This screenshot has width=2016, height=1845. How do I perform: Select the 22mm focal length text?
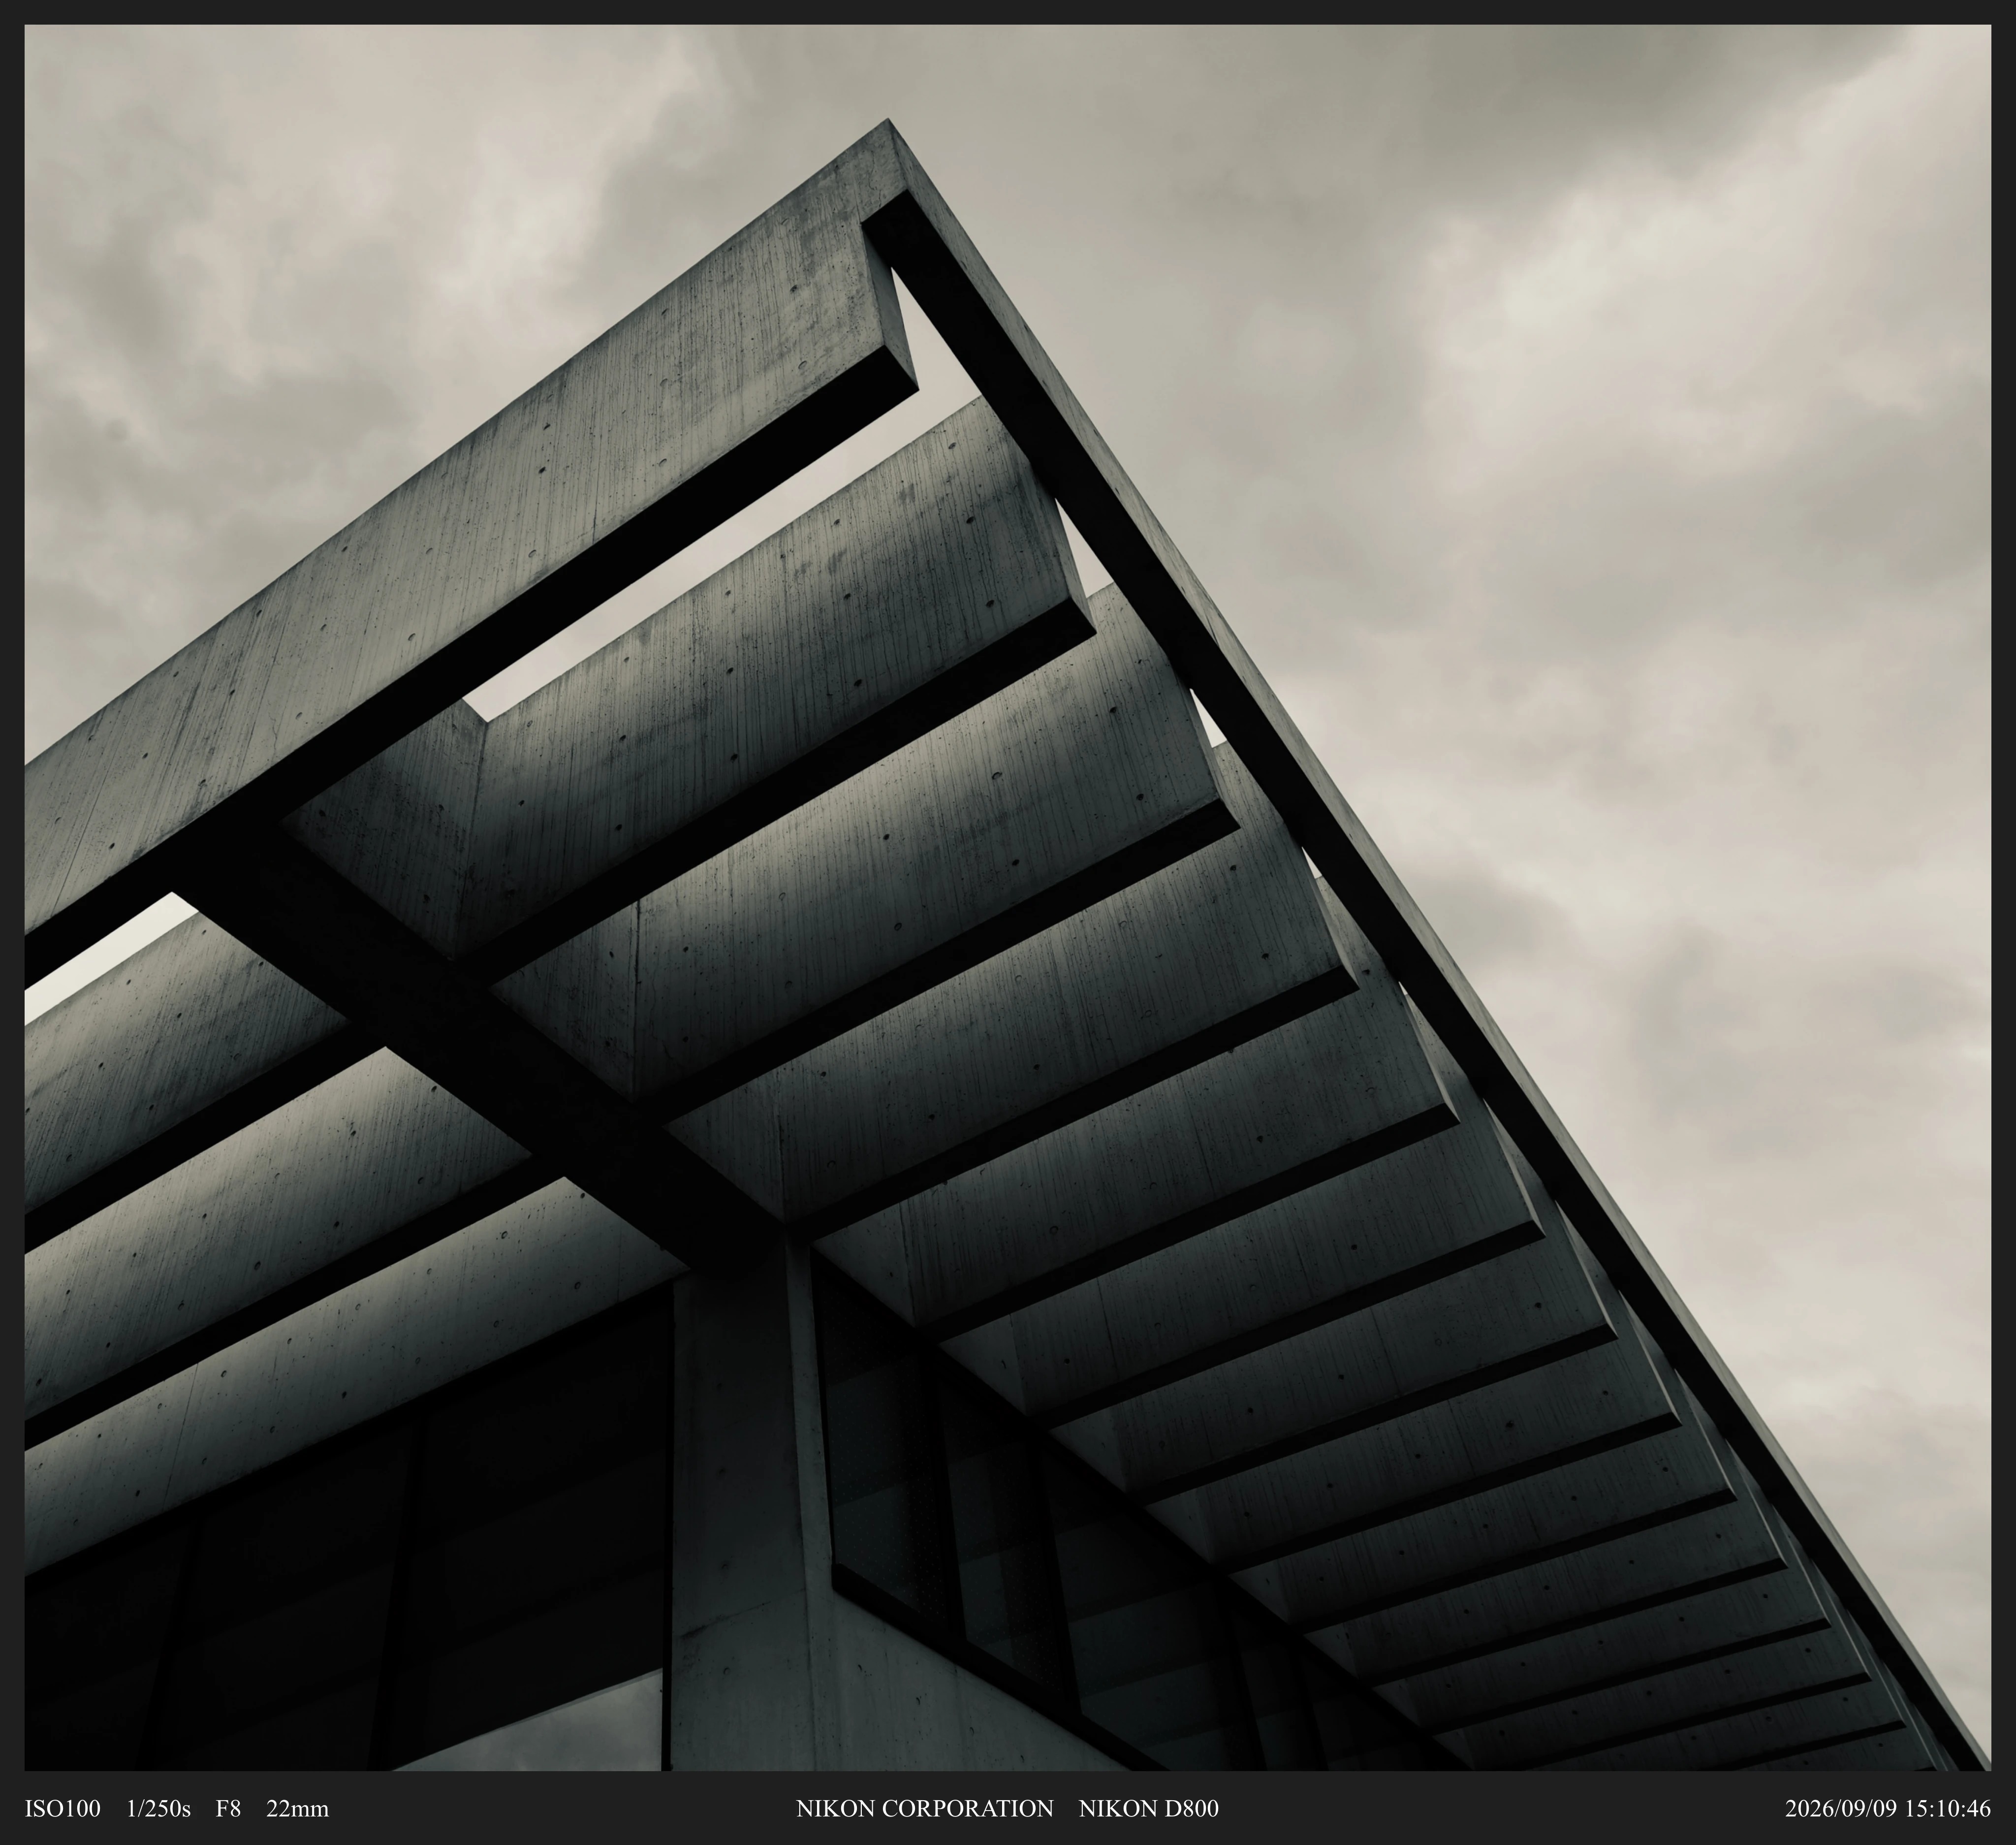[x=298, y=1808]
